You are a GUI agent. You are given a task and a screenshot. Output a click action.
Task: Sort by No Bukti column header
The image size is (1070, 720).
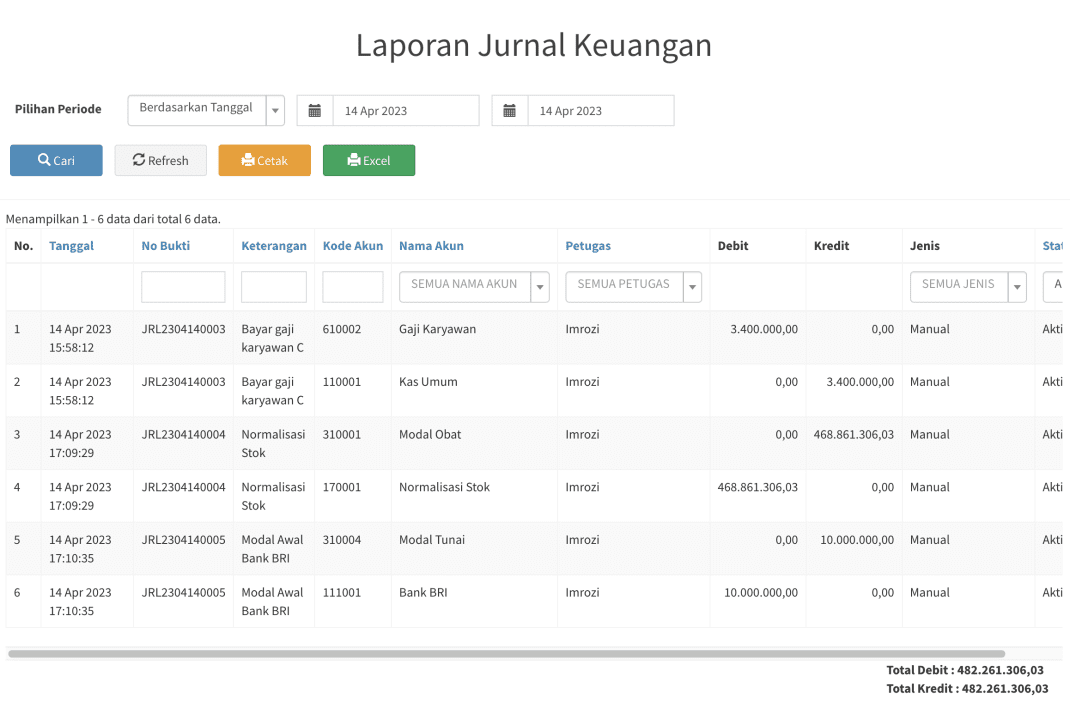tap(166, 246)
